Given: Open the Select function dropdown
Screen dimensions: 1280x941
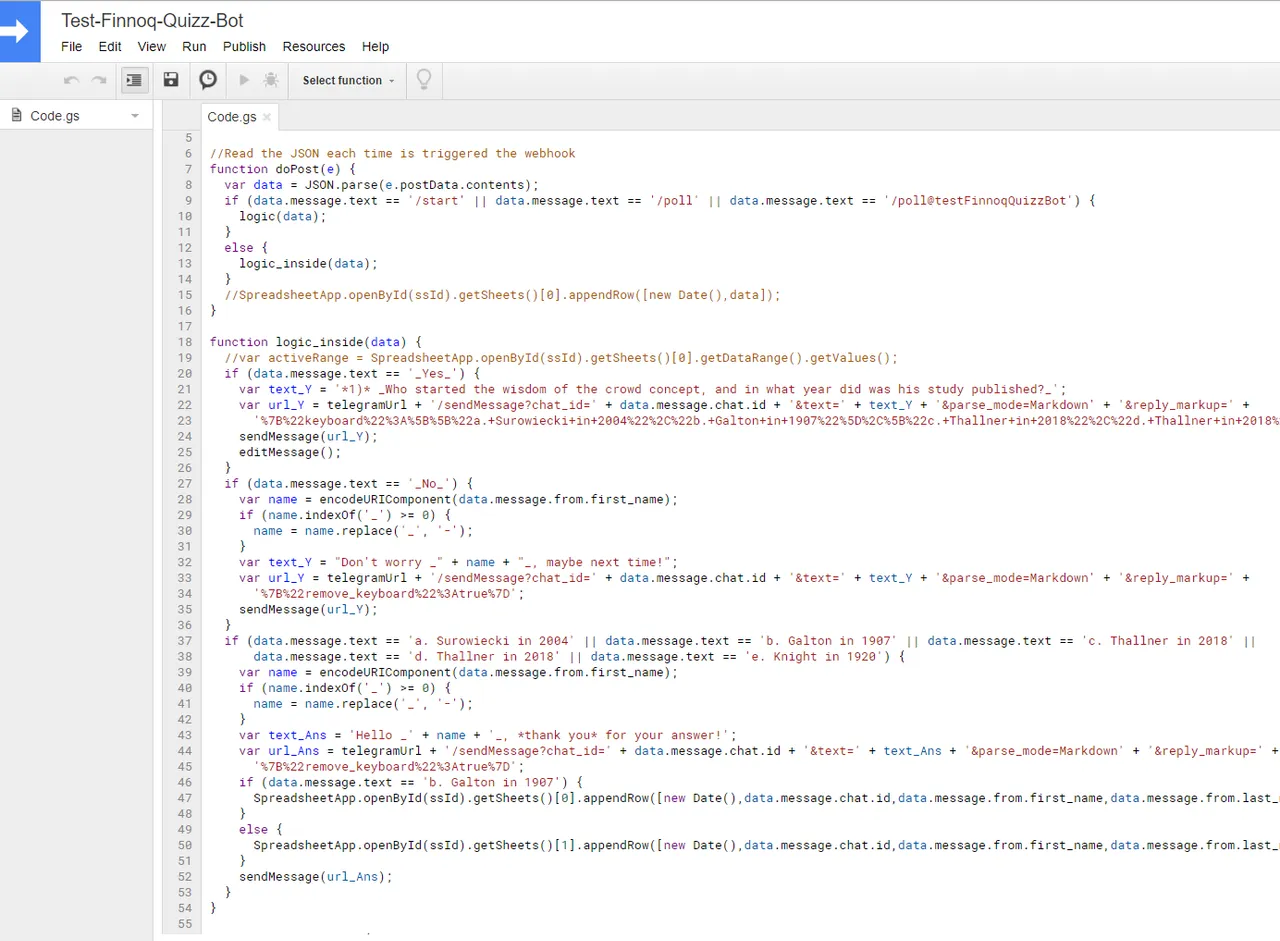Looking at the screenshot, I should [348, 80].
